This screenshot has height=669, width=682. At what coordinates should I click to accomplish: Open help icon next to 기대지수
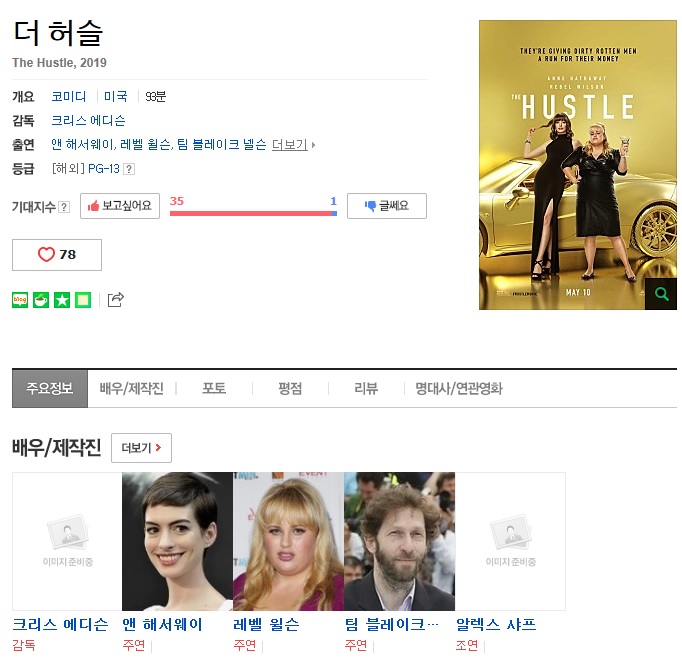[64, 207]
